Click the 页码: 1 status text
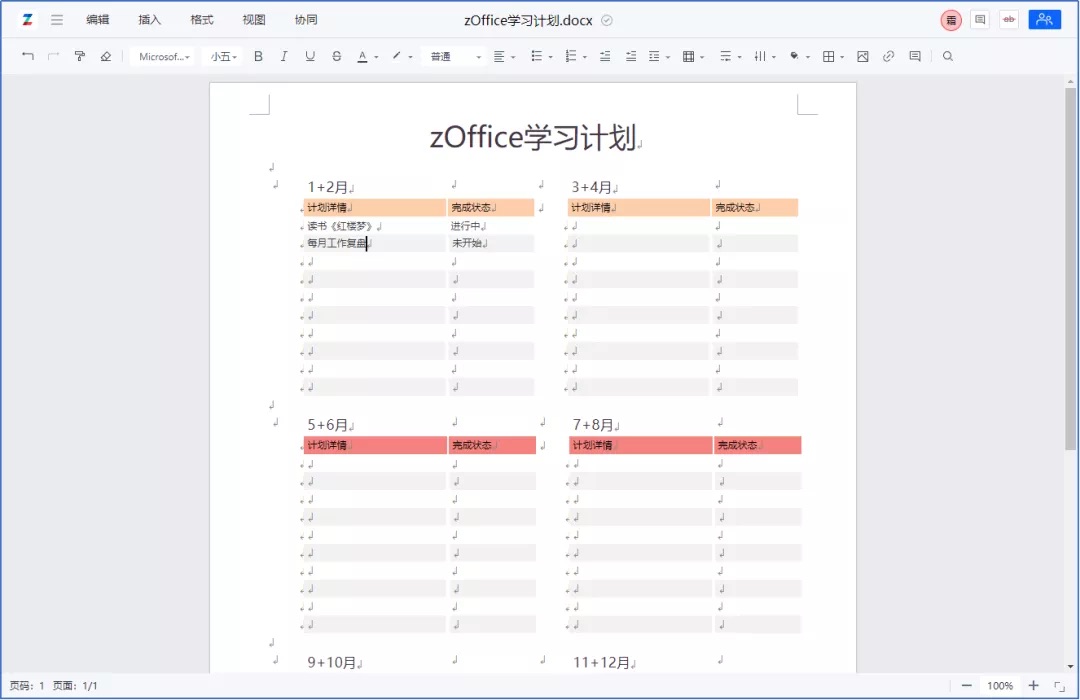Image resolution: width=1080 pixels, height=700 pixels. pos(27,686)
